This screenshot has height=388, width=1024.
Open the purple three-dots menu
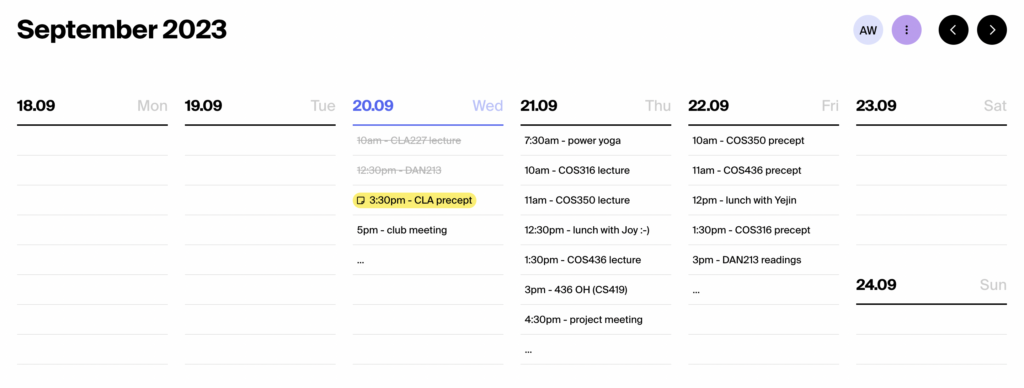pyautogui.click(x=906, y=30)
